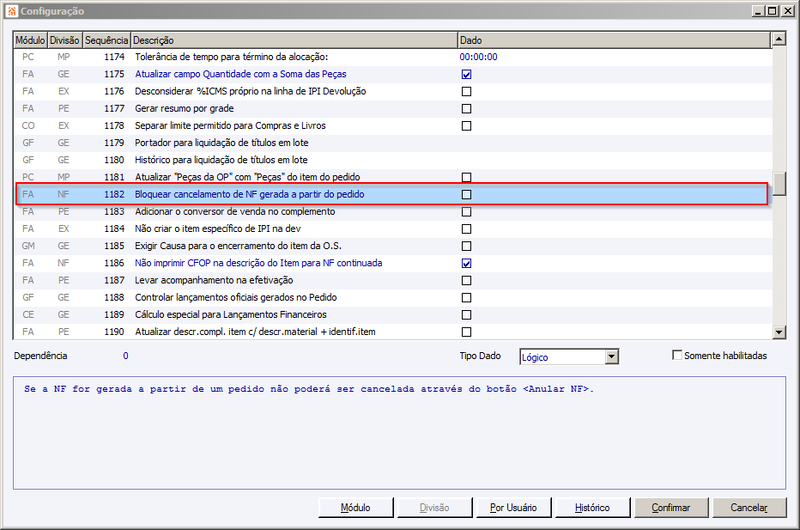The image size is (800, 530).
Task: Open the Por Usuário button
Action: pyautogui.click(x=514, y=508)
